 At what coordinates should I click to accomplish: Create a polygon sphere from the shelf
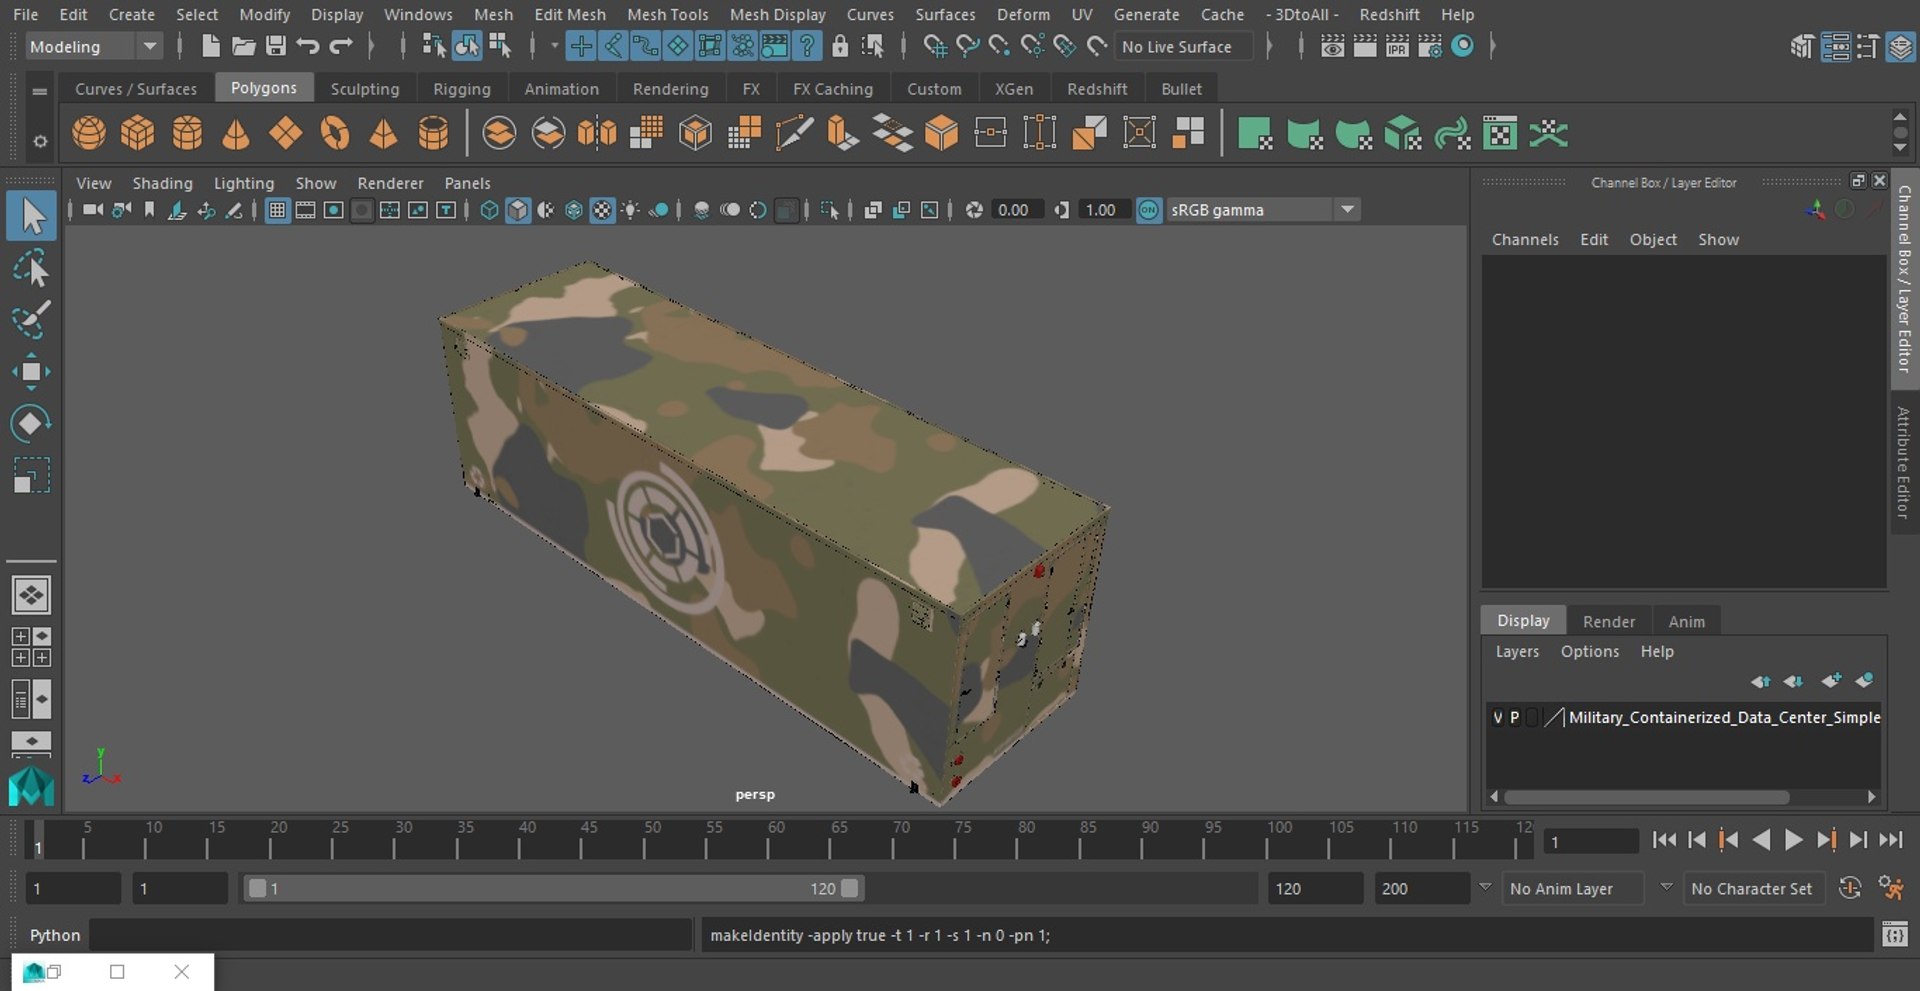click(89, 133)
